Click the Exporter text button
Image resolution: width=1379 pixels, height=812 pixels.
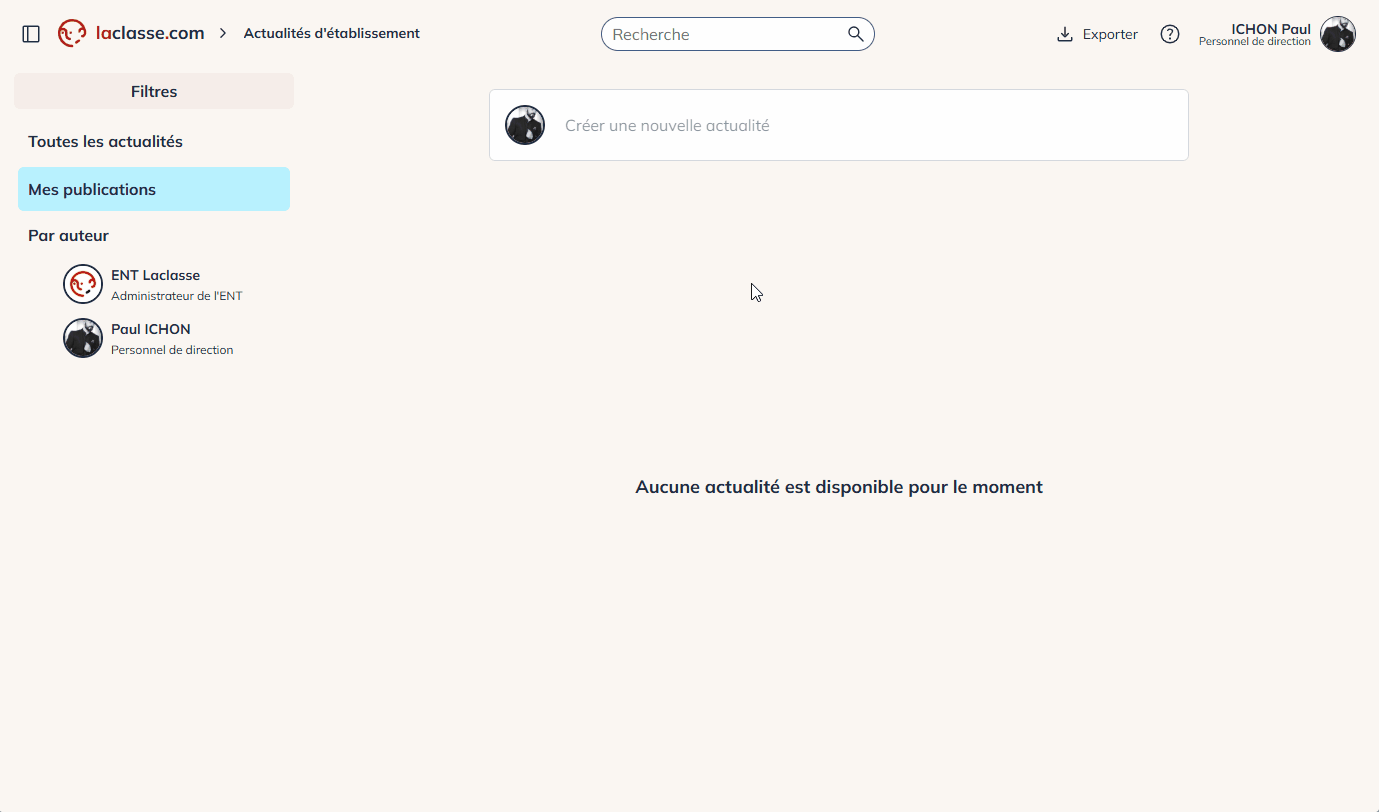(x=1110, y=35)
